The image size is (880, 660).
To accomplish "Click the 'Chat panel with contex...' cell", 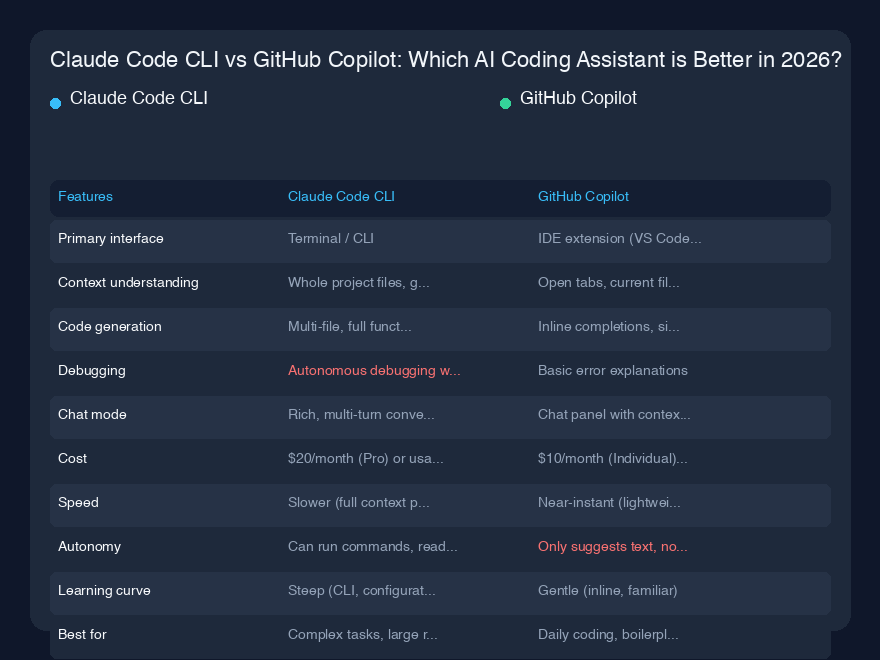I will pos(614,414).
